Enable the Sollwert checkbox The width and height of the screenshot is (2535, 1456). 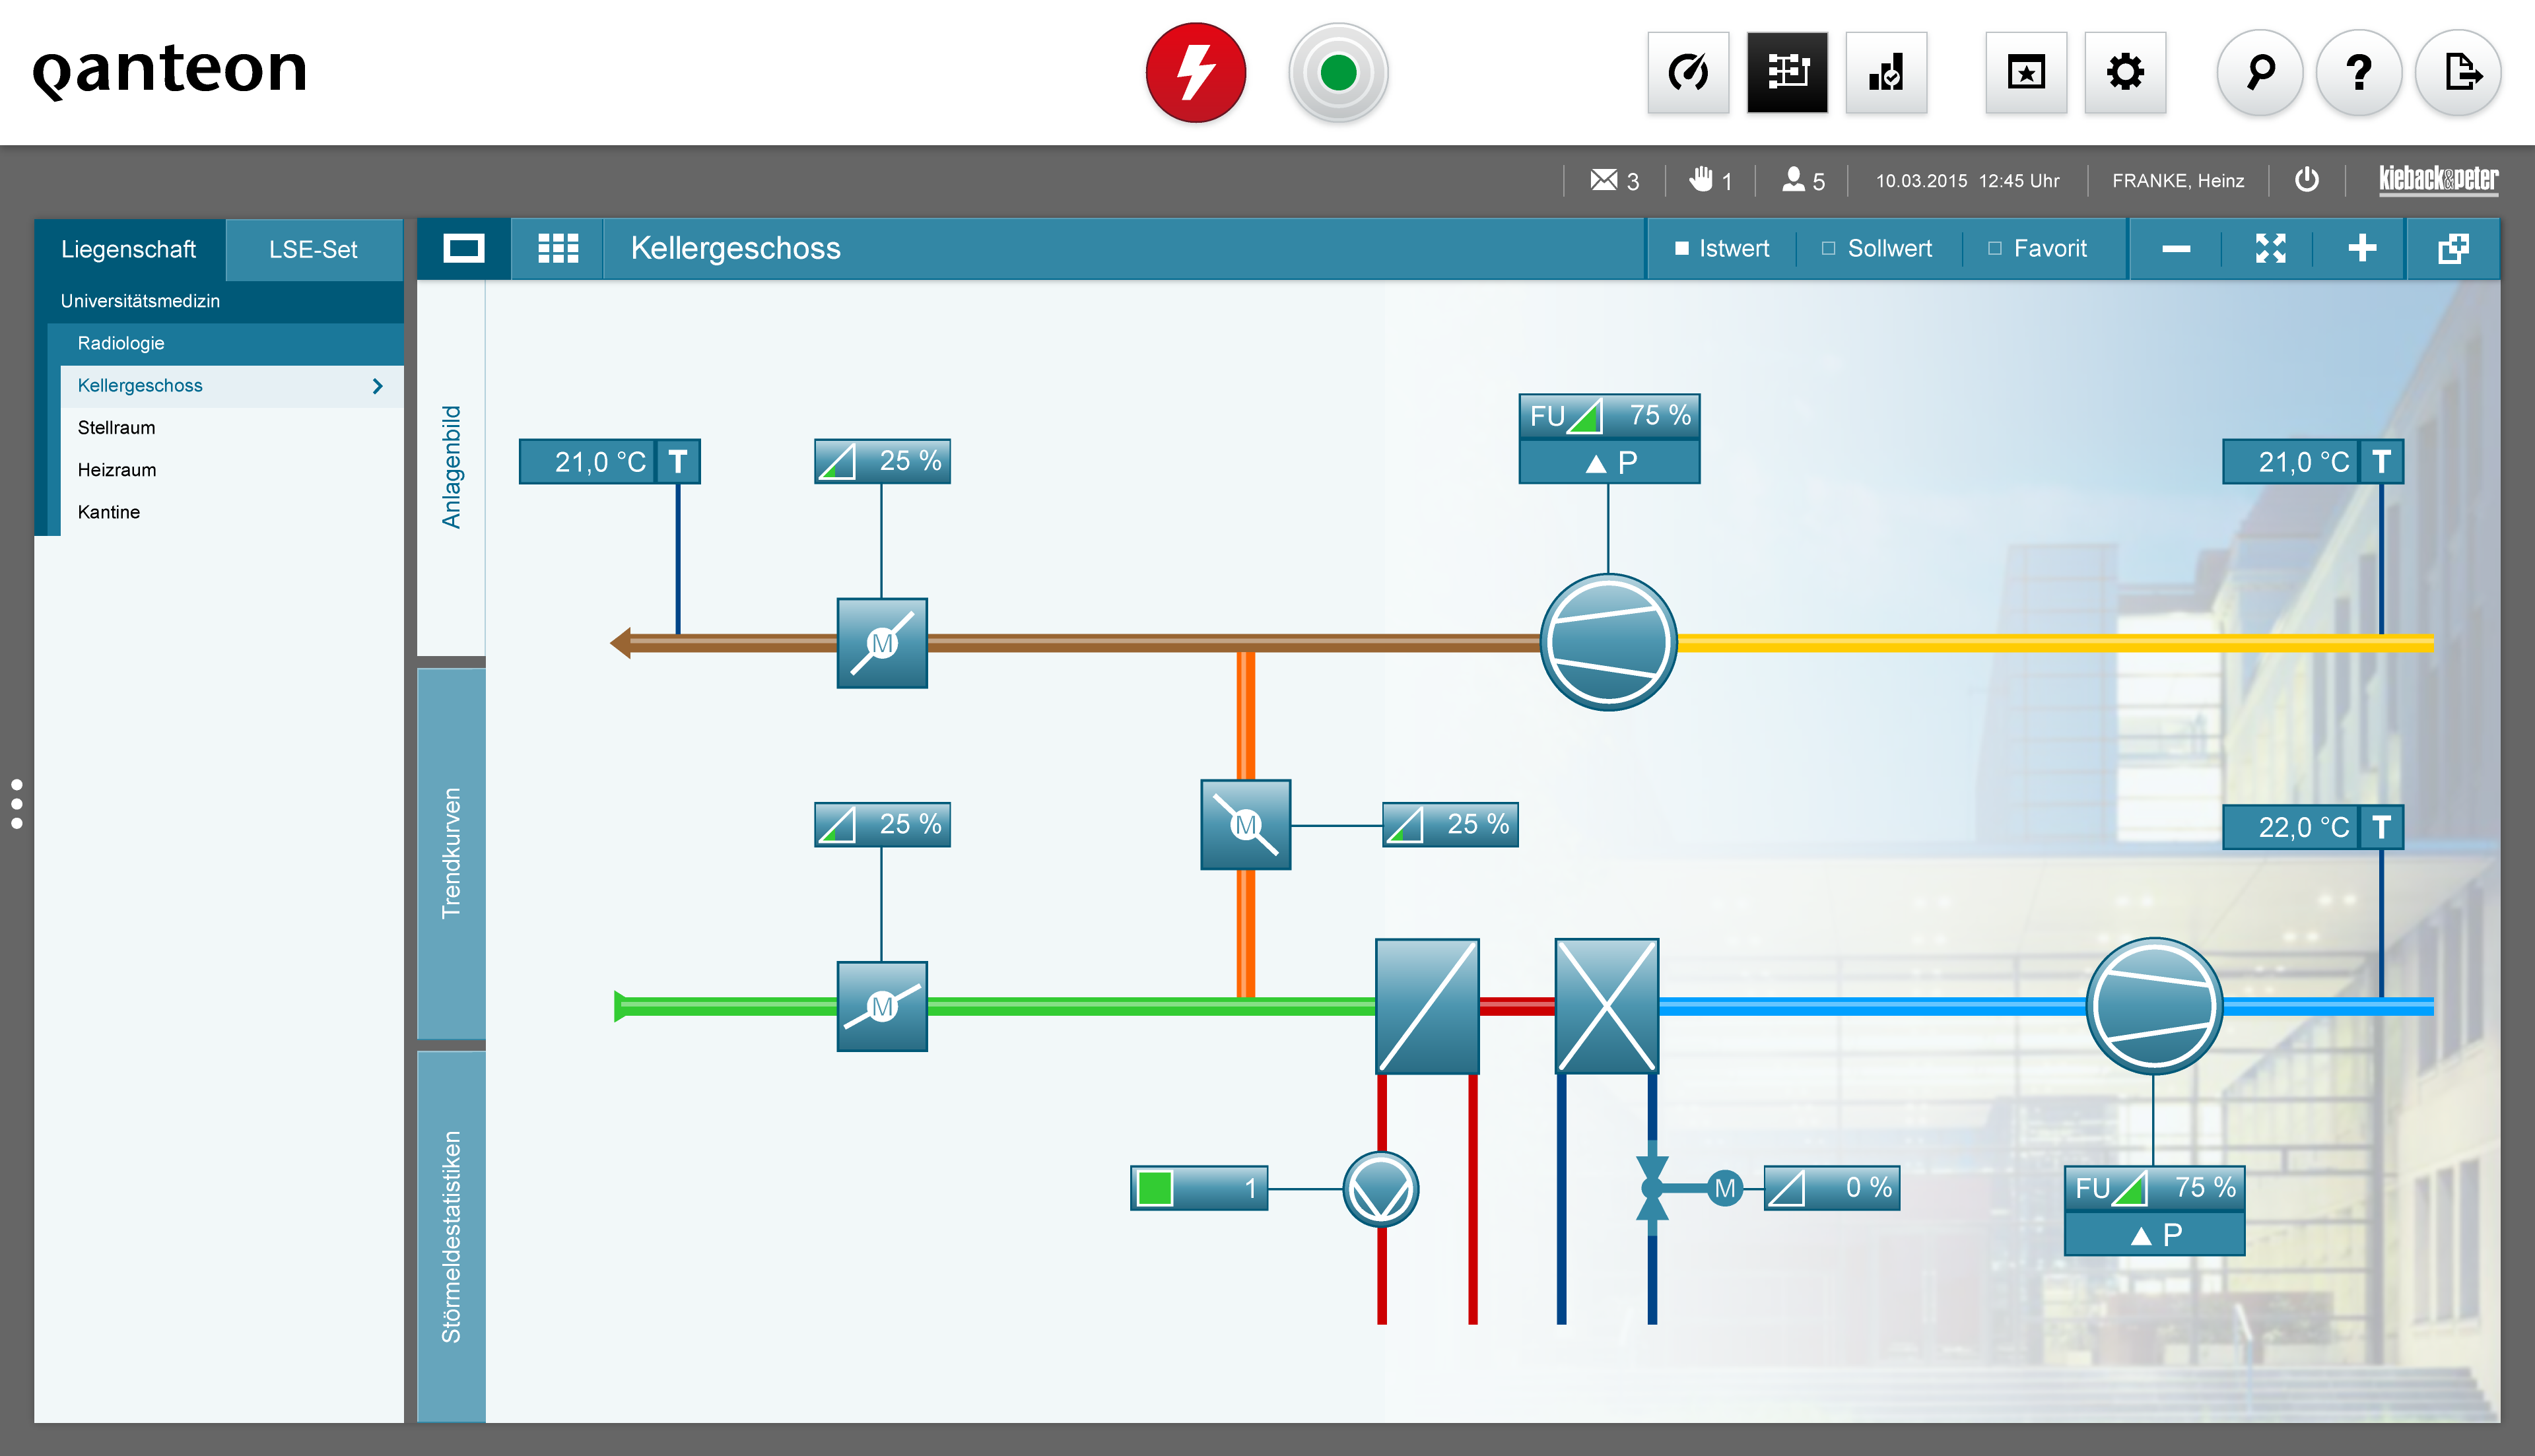tap(1828, 249)
